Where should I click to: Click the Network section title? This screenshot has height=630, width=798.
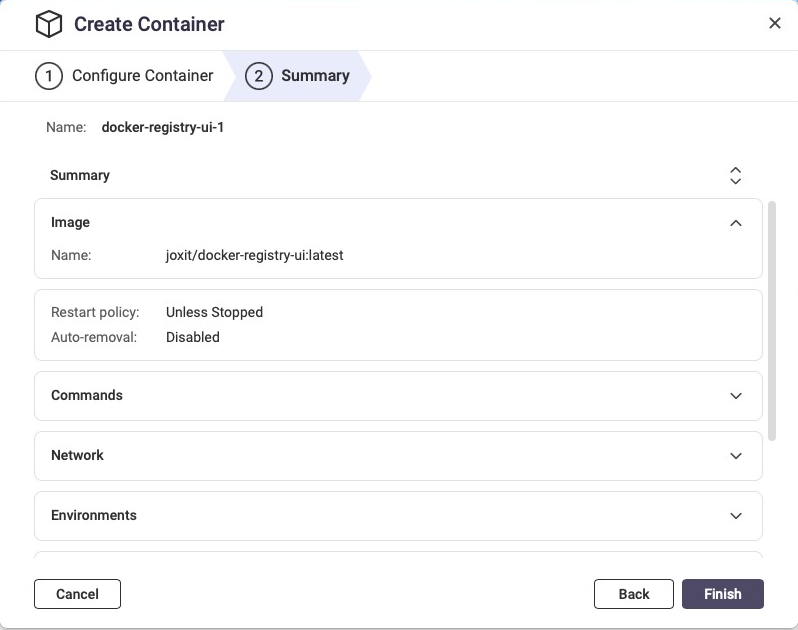[77, 455]
